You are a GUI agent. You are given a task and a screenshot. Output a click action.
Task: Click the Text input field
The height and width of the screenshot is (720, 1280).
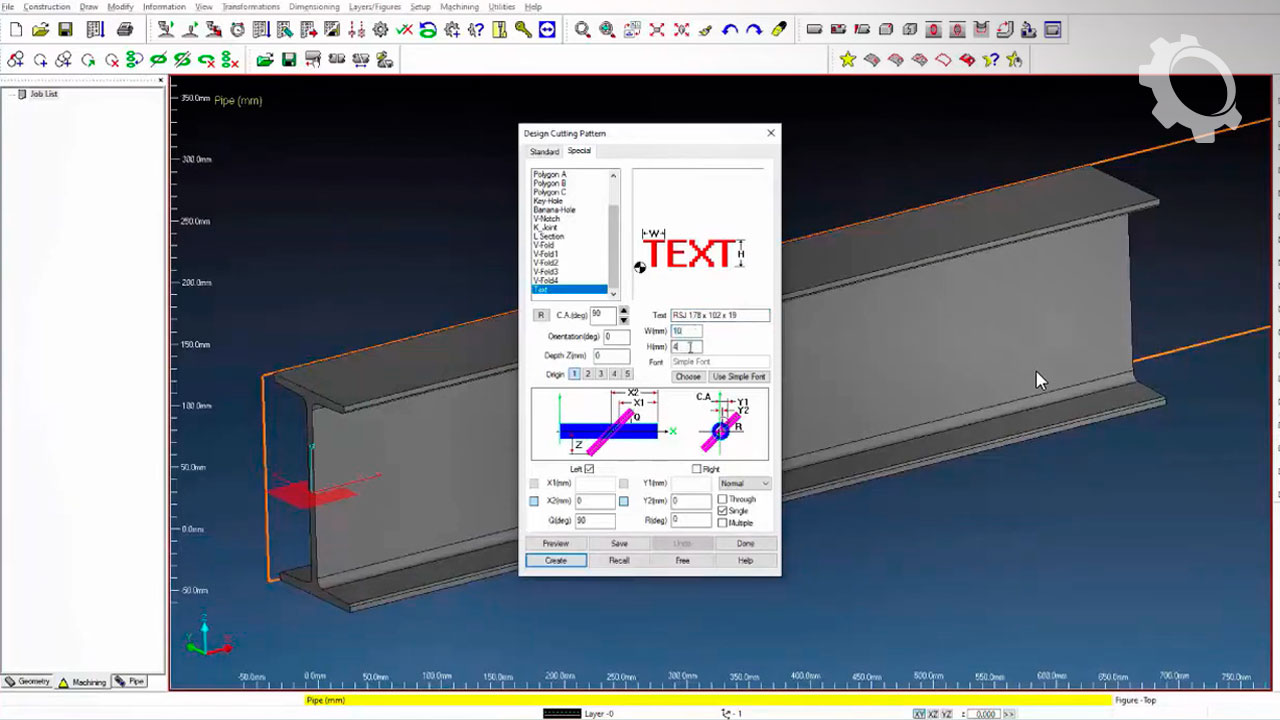(x=719, y=315)
